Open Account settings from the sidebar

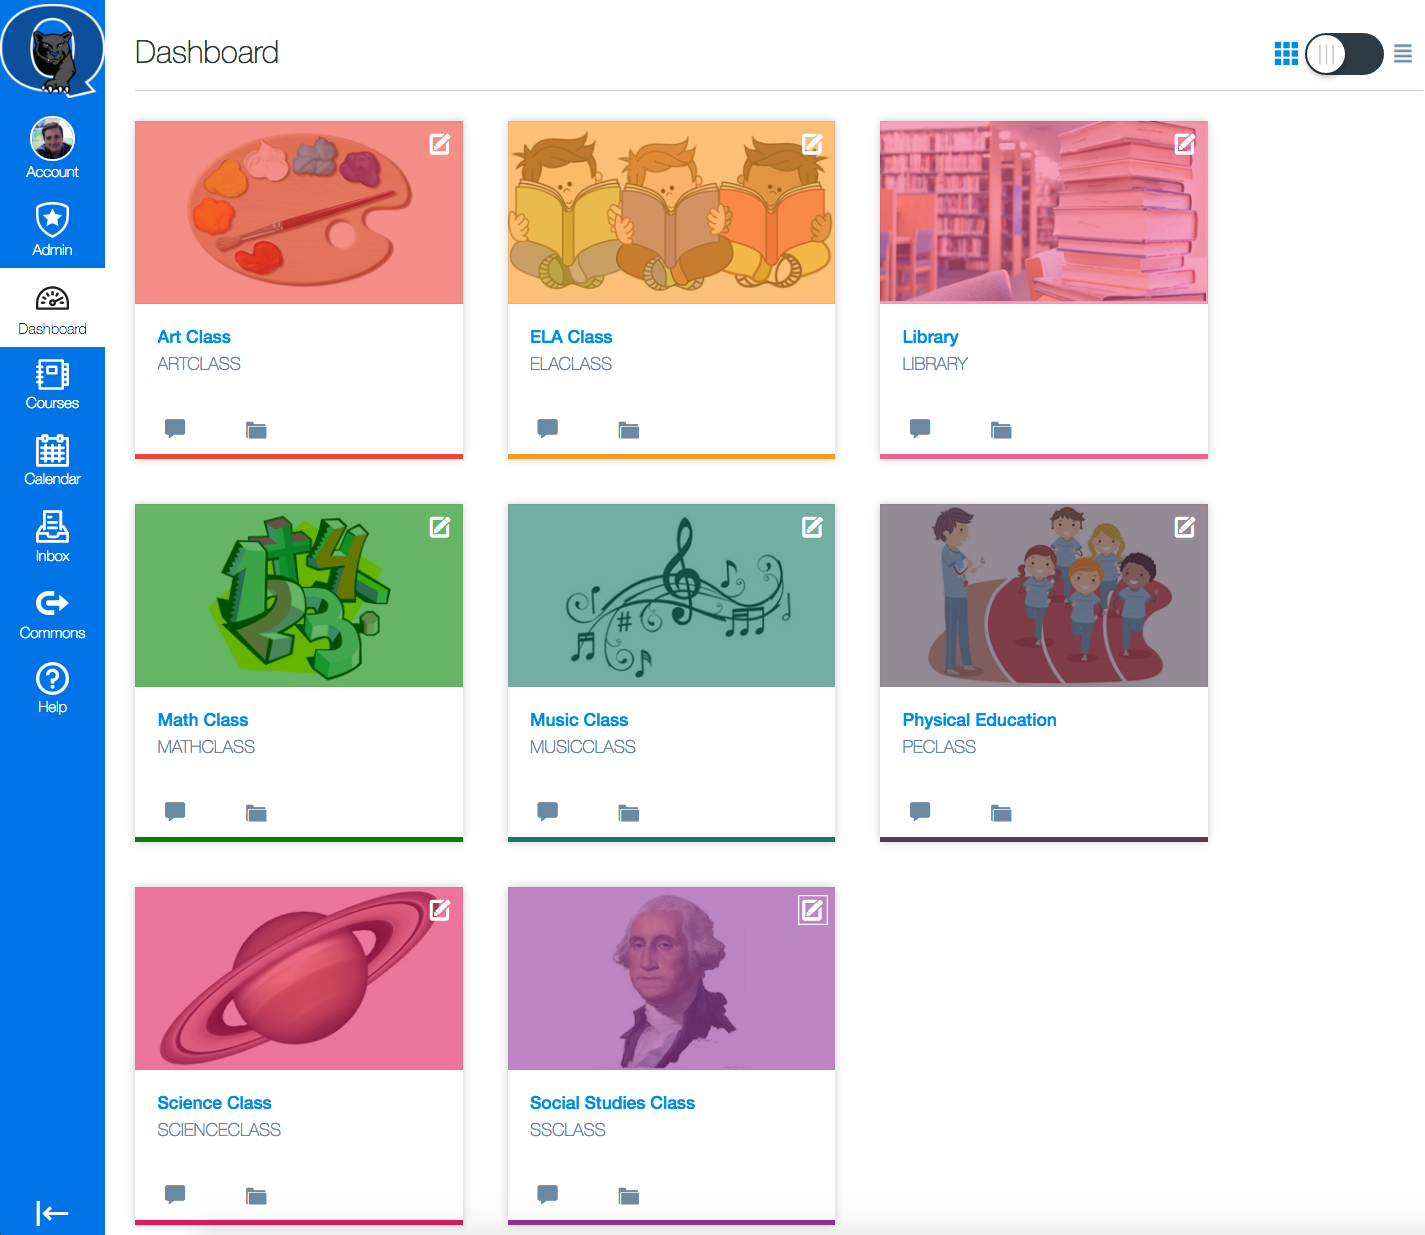[52, 147]
